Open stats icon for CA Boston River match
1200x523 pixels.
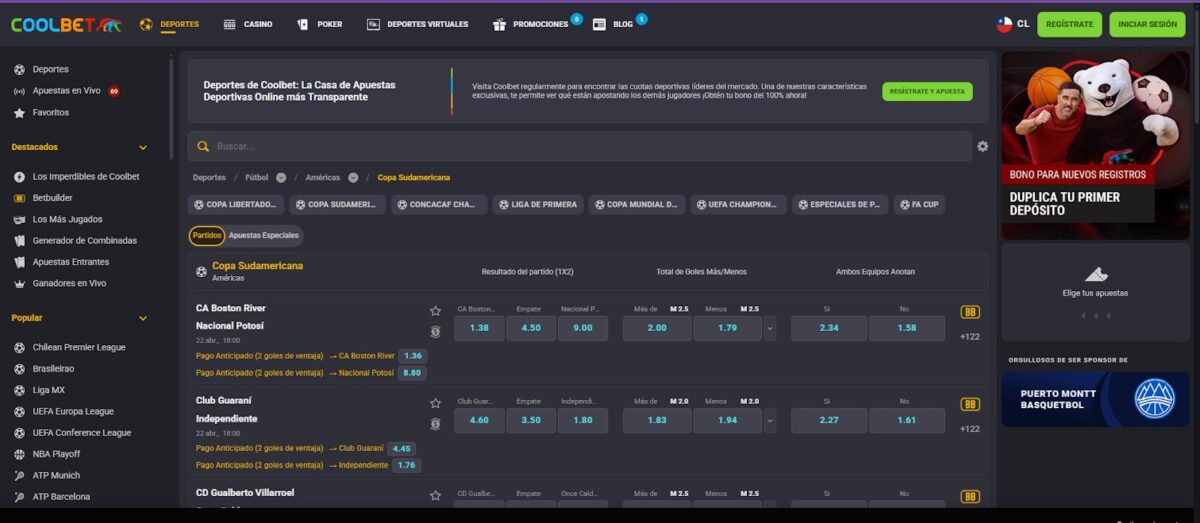pos(435,331)
